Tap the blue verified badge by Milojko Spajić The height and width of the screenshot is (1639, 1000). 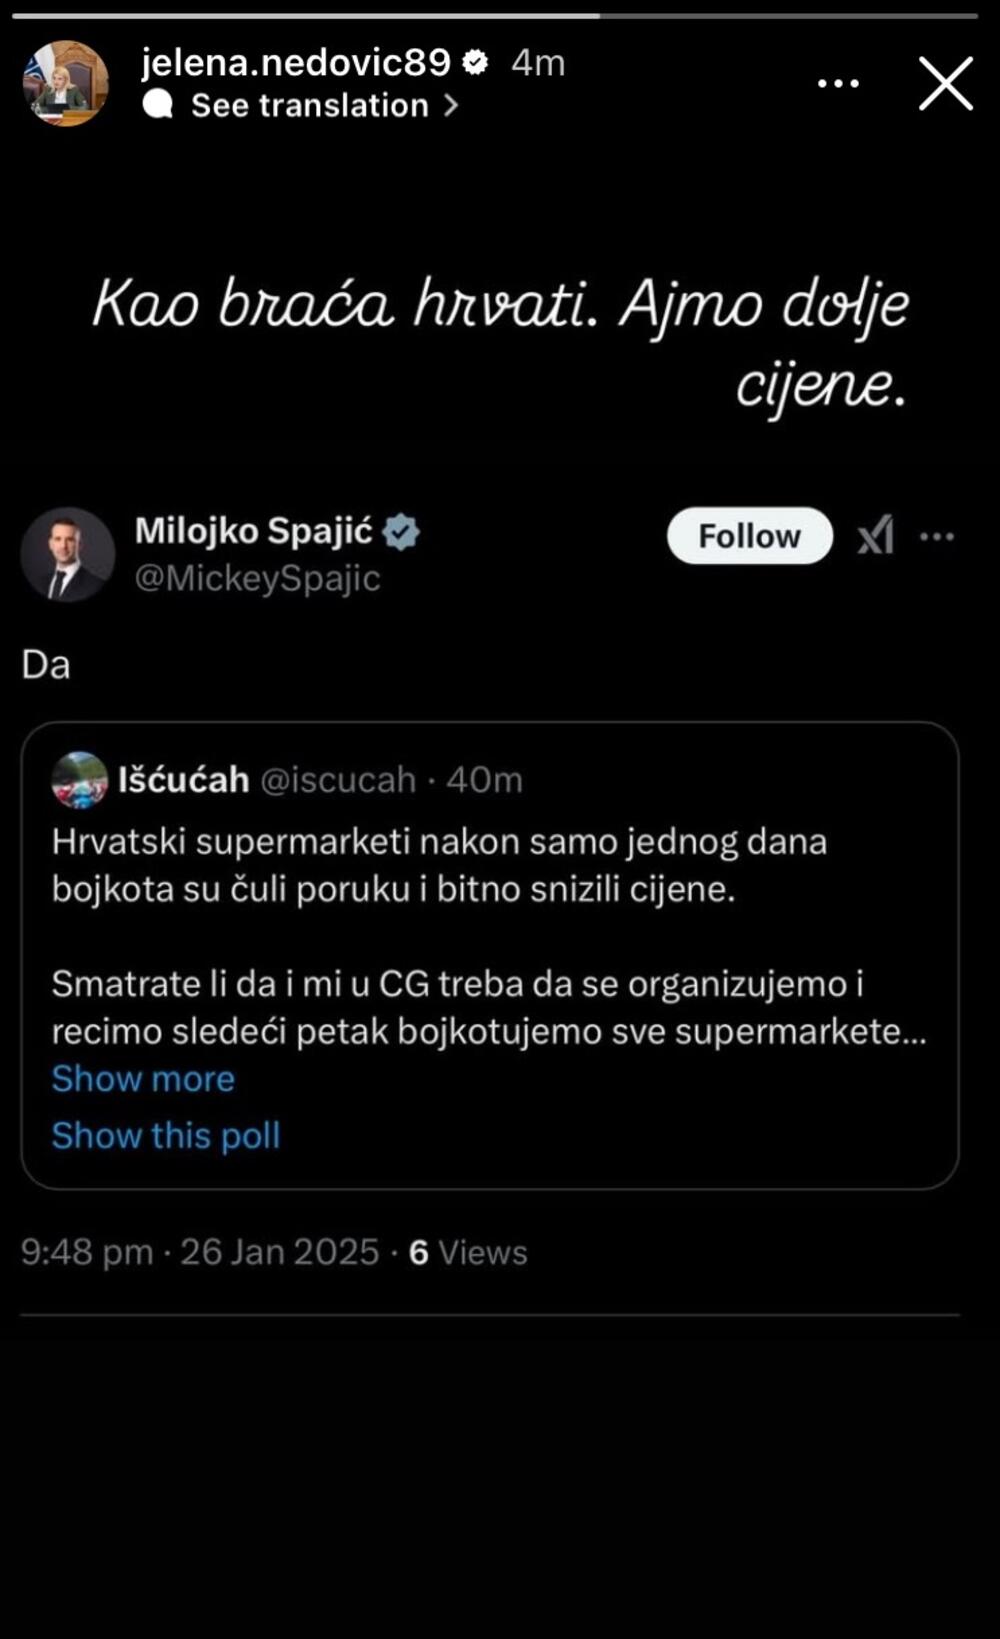pos(402,532)
